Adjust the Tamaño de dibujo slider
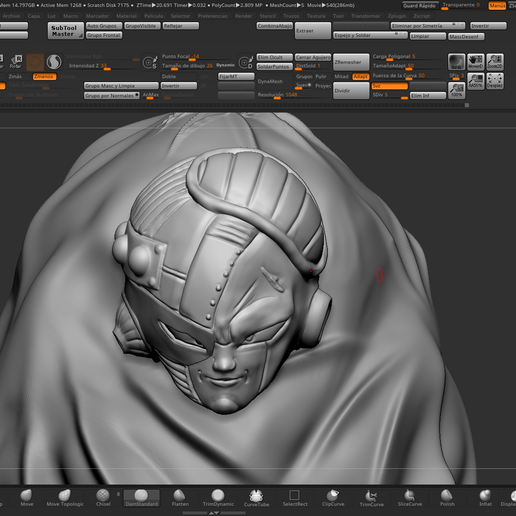This screenshot has height=516, width=516. pos(187,66)
